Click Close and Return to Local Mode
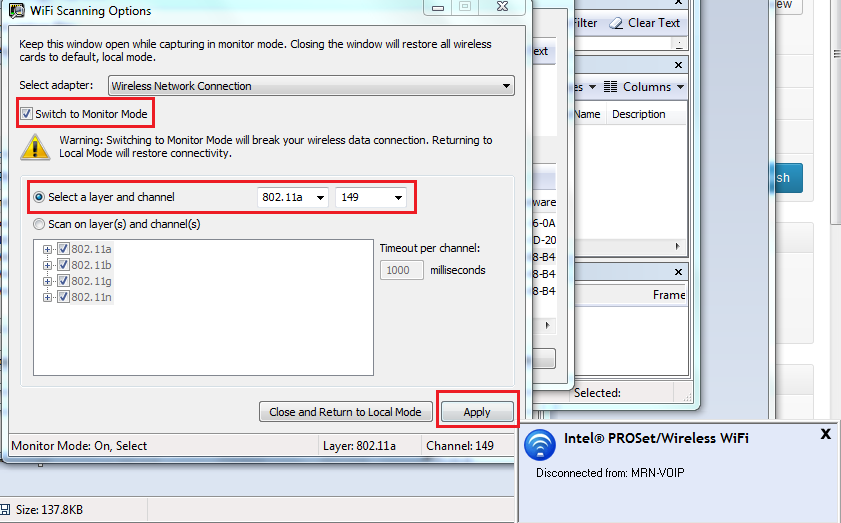Screen dimensions: 841x523 coord(346,412)
